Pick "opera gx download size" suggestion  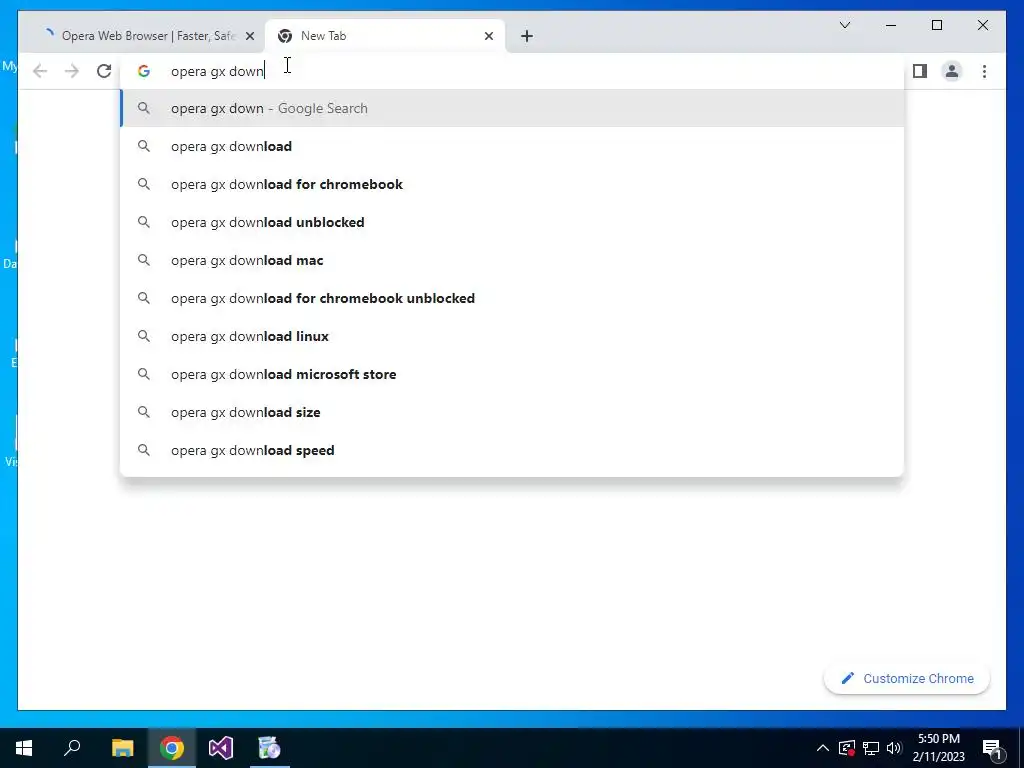point(512,412)
